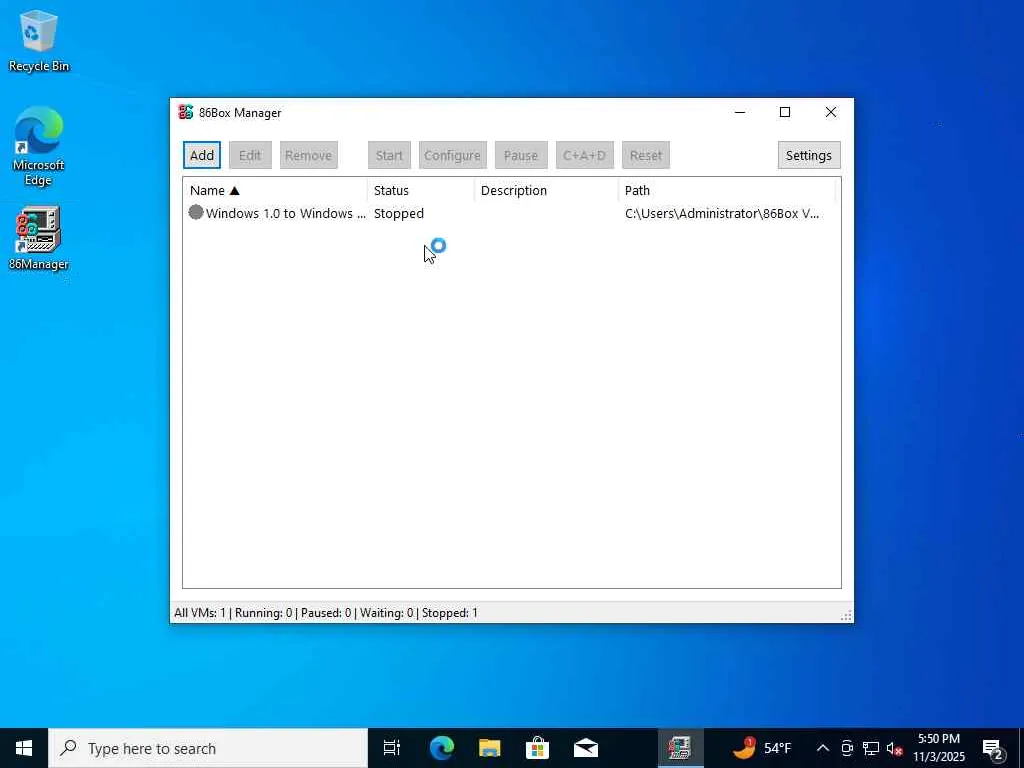Viewport: 1024px width, 768px height.
Task: Click the Edit button
Action: coord(250,155)
